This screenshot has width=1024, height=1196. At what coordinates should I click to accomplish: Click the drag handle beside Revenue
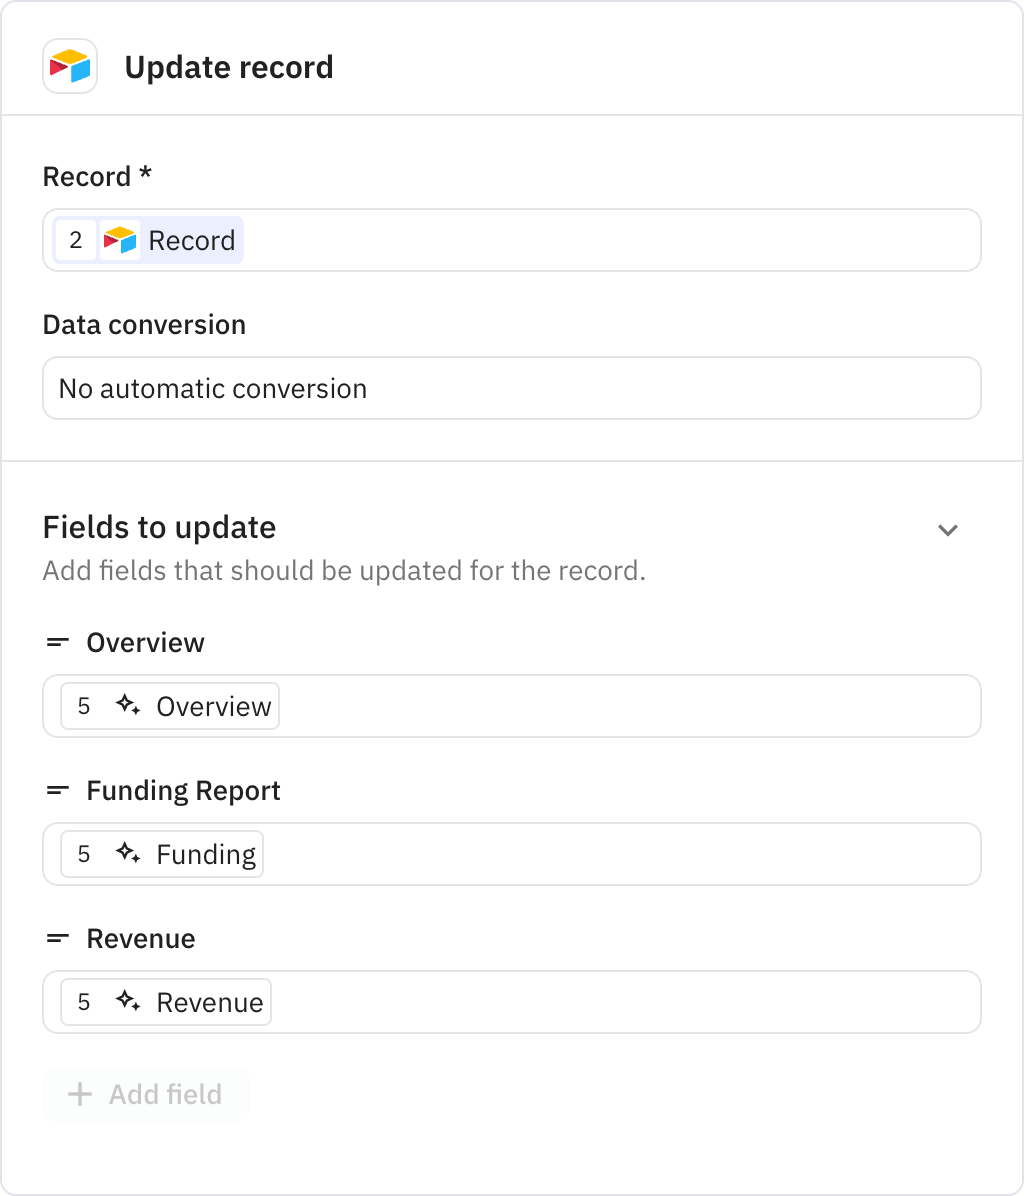pyautogui.click(x=57, y=938)
